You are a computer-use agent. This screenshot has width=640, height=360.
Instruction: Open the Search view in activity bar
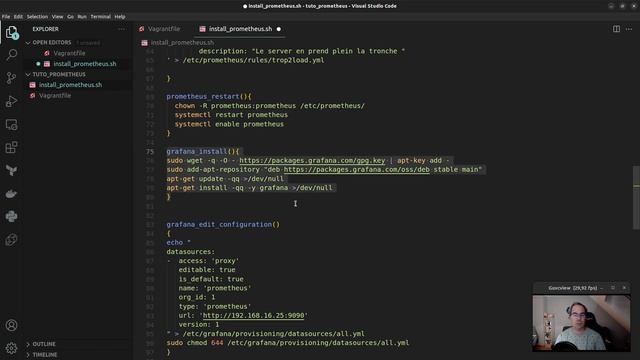pyautogui.click(x=11, y=55)
